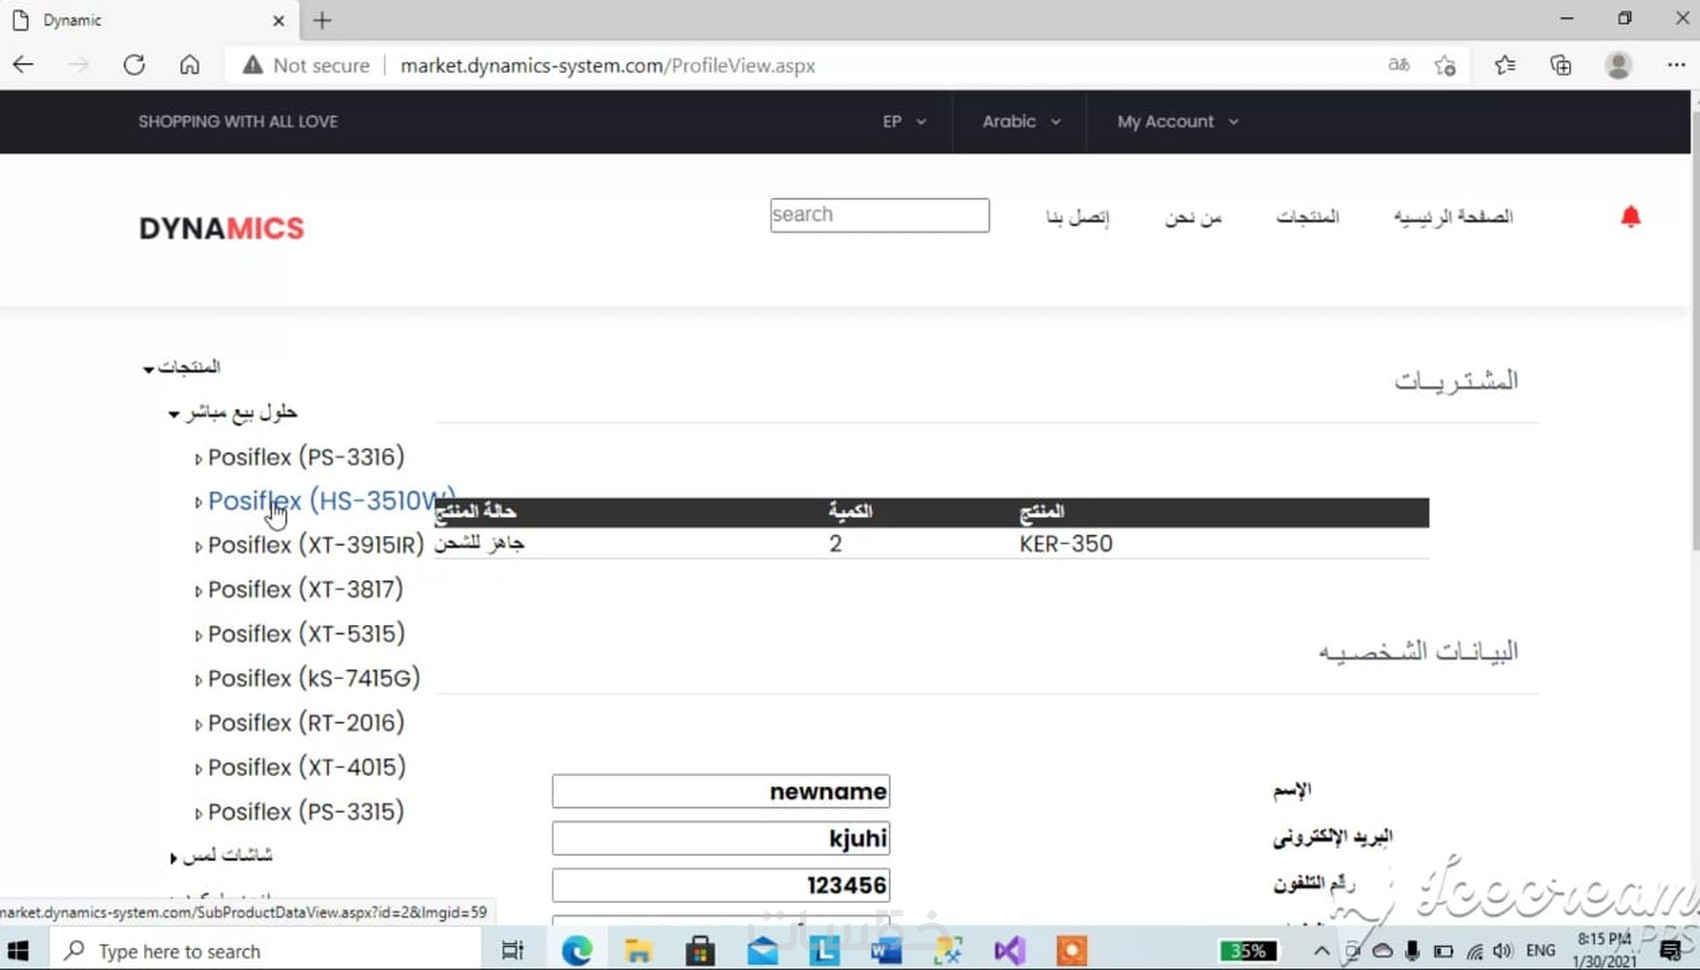The height and width of the screenshot is (970, 1700).
Task: Open the Action Center notifications
Action: [x=1671, y=951]
